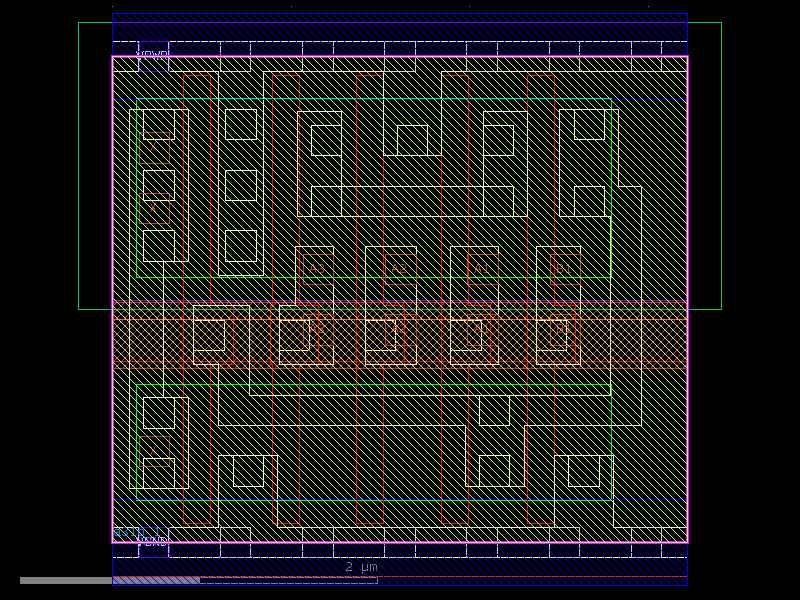Click the vertical red gate line at center

click(360, 200)
